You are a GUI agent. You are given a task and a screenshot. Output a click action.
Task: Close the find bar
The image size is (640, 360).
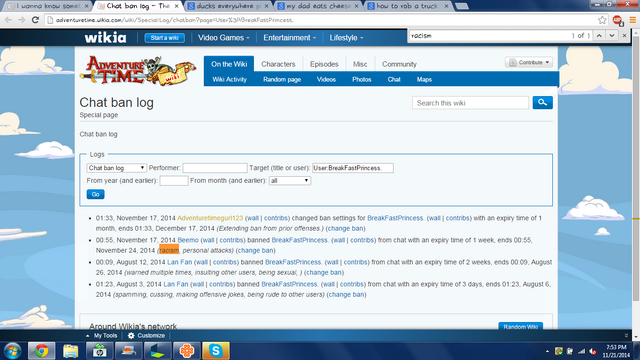pos(624,36)
